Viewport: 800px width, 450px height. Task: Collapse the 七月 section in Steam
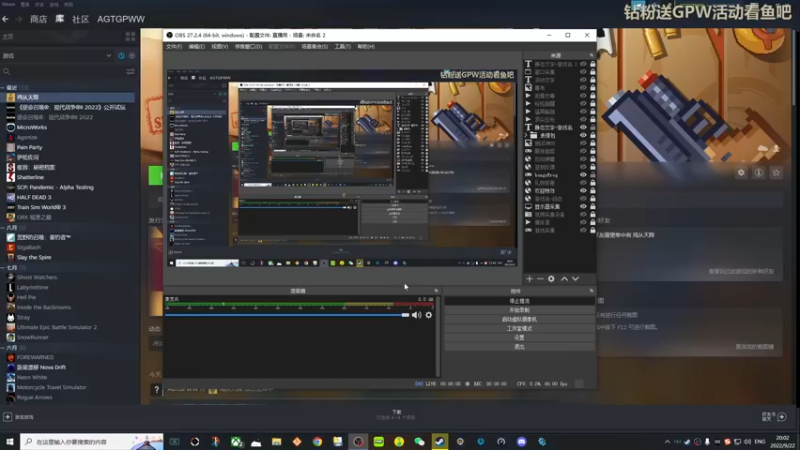pyautogui.click(x=4, y=267)
